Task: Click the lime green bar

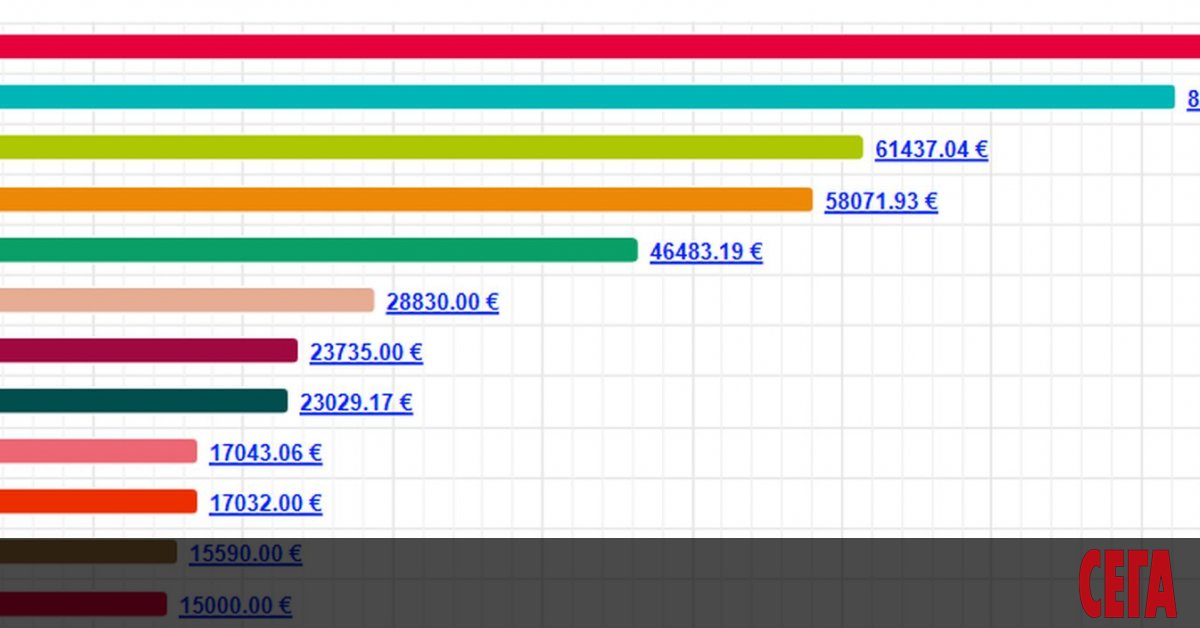Action: [430, 148]
